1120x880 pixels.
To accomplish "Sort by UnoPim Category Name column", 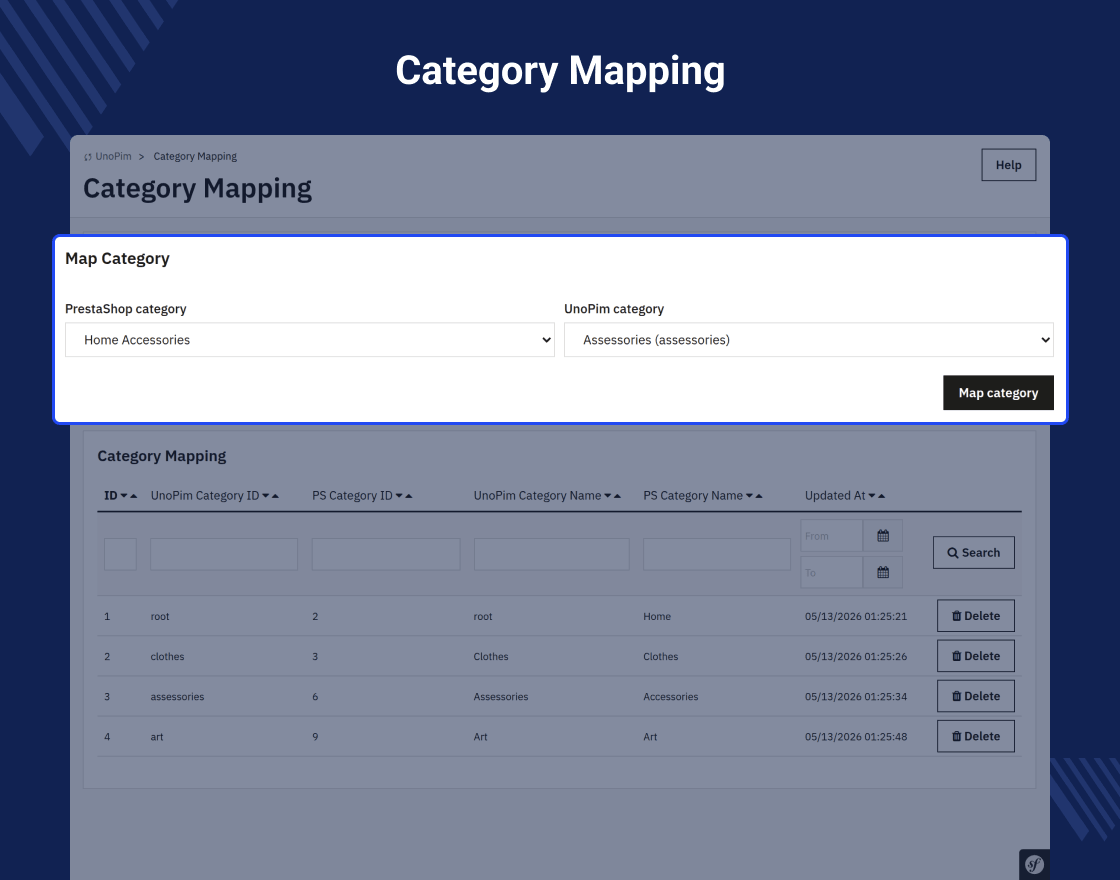I will 547,496.
